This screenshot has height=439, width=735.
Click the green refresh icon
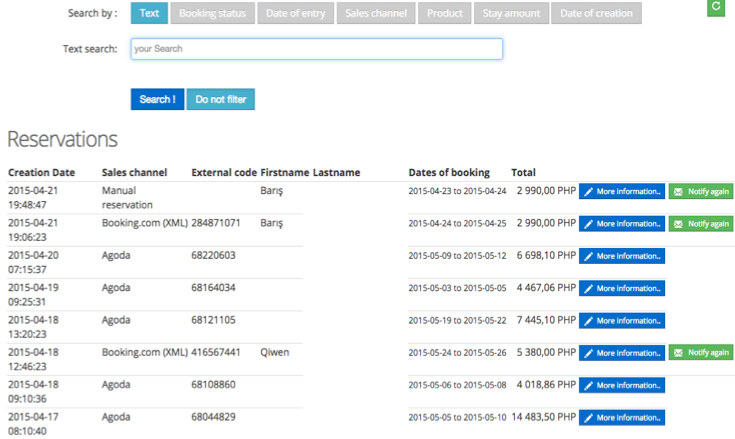715,7
